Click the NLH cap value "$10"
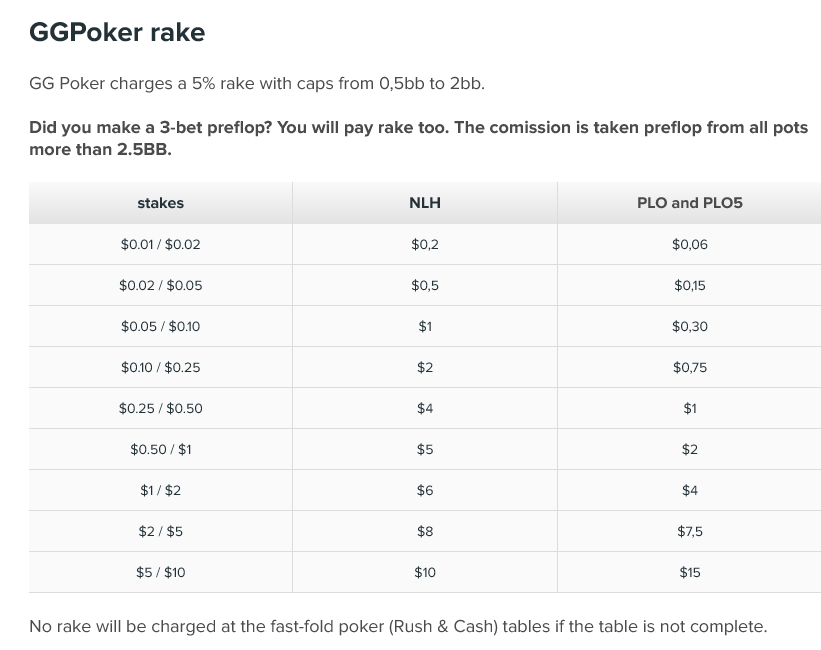This screenshot has width=821, height=650. tap(425, 572)
